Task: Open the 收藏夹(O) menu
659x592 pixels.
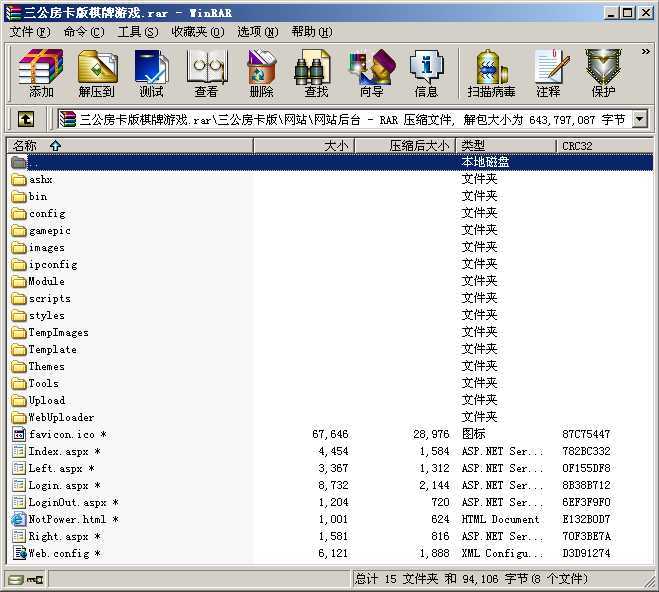Action: tap(196, 31)
